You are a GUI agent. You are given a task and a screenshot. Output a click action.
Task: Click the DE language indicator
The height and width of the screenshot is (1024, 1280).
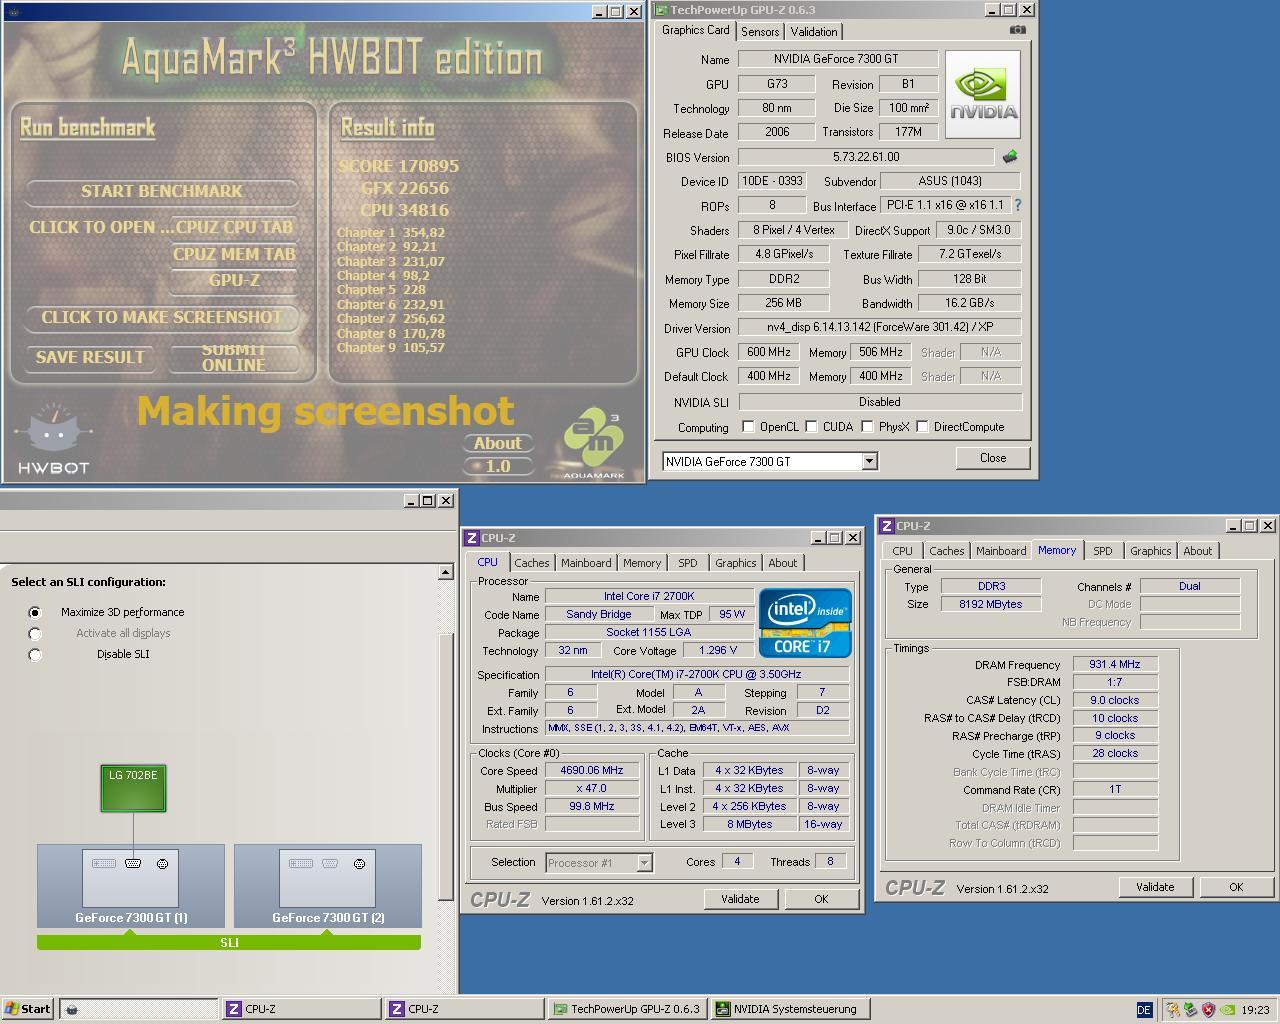(1145, 1010)
